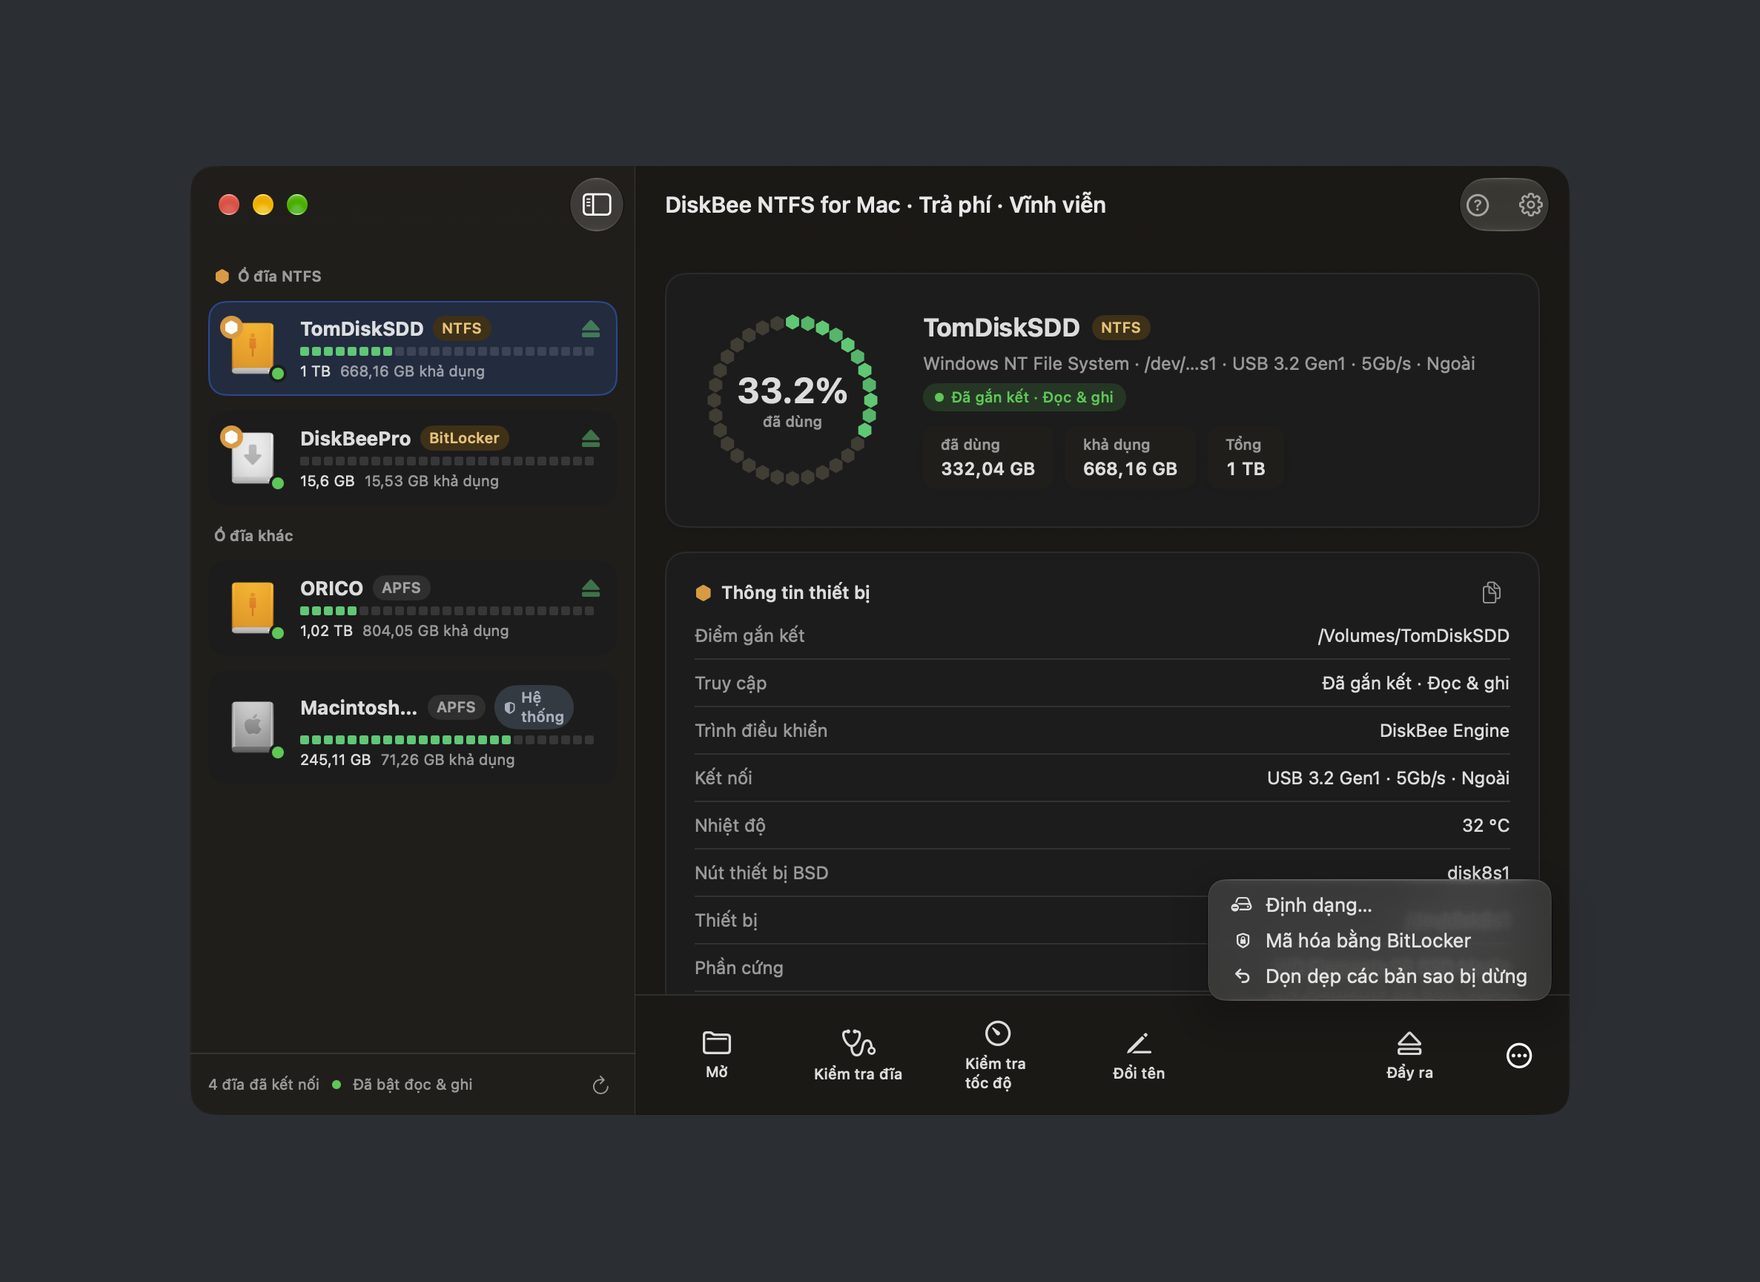Rename drive with Đổi tên
The width and height of the screenshot is (1760, 1282).
(1139, 1055)
